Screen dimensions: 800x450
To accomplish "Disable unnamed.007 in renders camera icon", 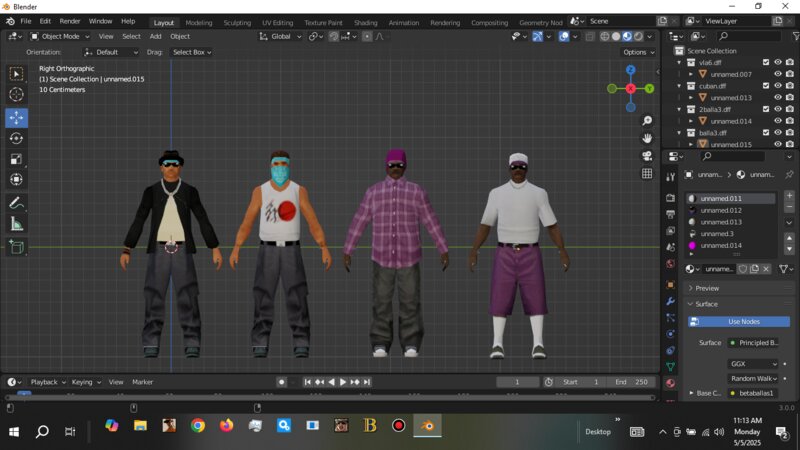I will 790,74.
